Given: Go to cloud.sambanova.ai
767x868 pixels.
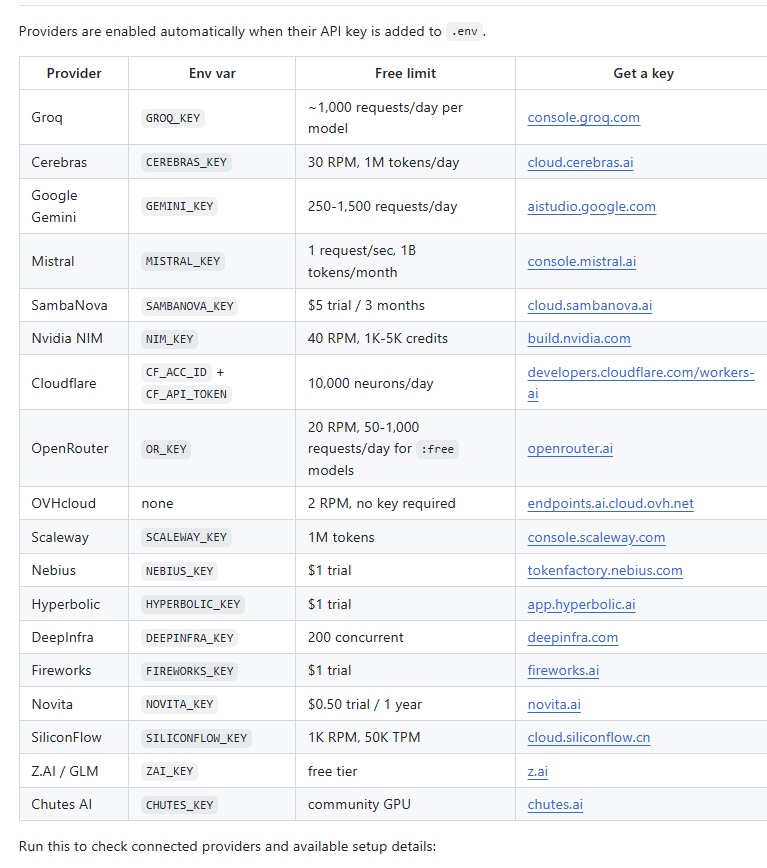Looking at the screenshot, I should [x=589, y=306].
